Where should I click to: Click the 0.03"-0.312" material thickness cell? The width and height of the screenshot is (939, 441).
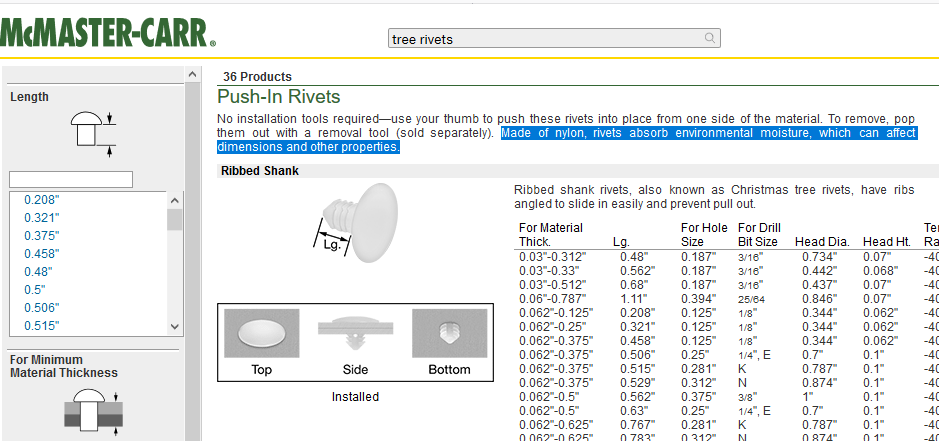[552, 256]
